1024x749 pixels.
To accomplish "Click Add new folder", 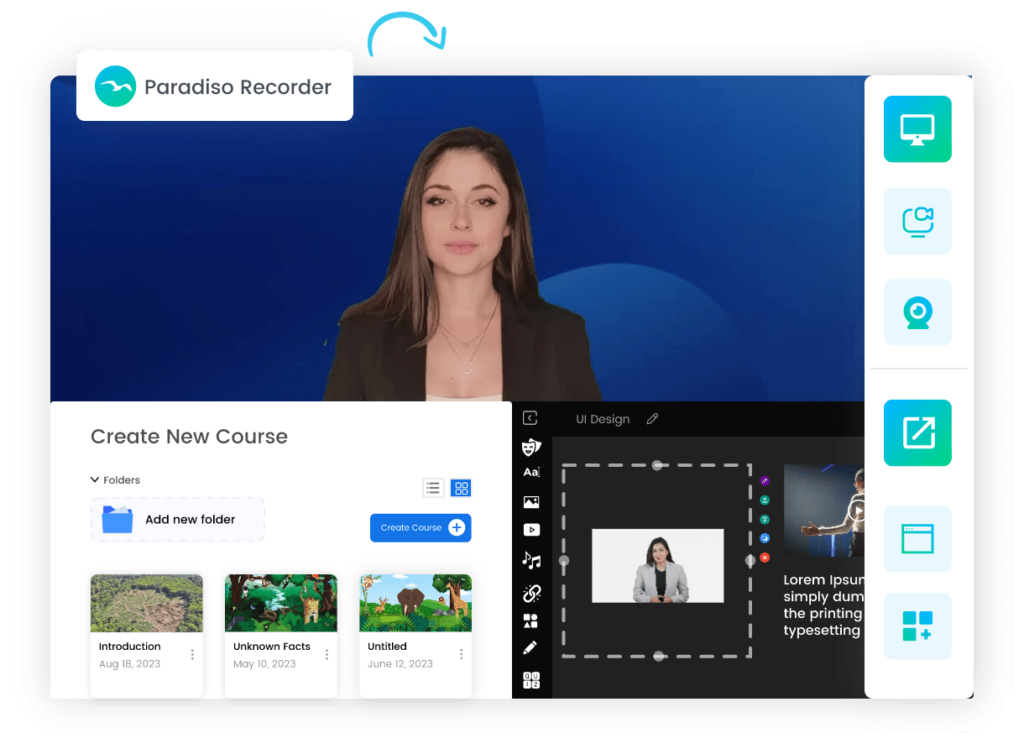I will pos(178,520).
